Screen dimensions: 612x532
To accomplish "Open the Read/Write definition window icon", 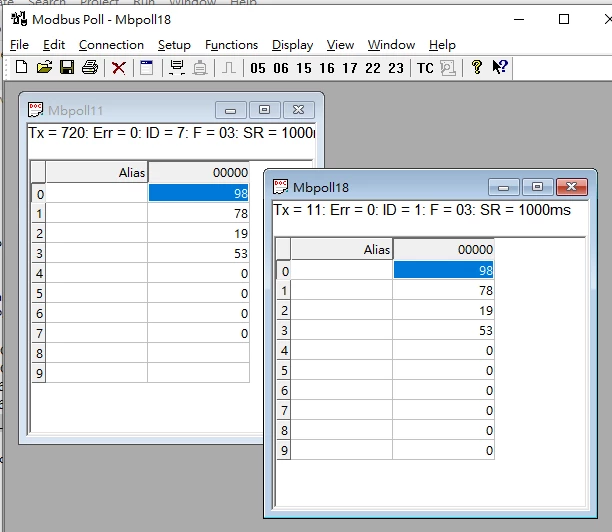I will click(x=147, y=68).
